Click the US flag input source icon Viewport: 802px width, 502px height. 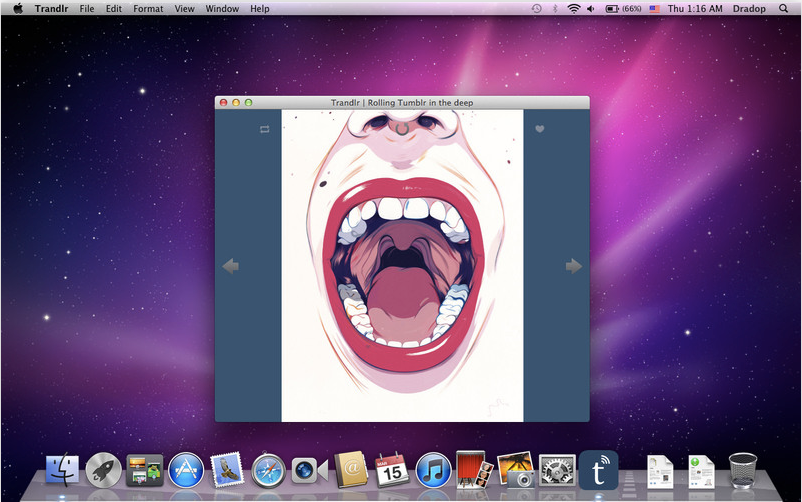pyautogui.click(x=654, y=9)
